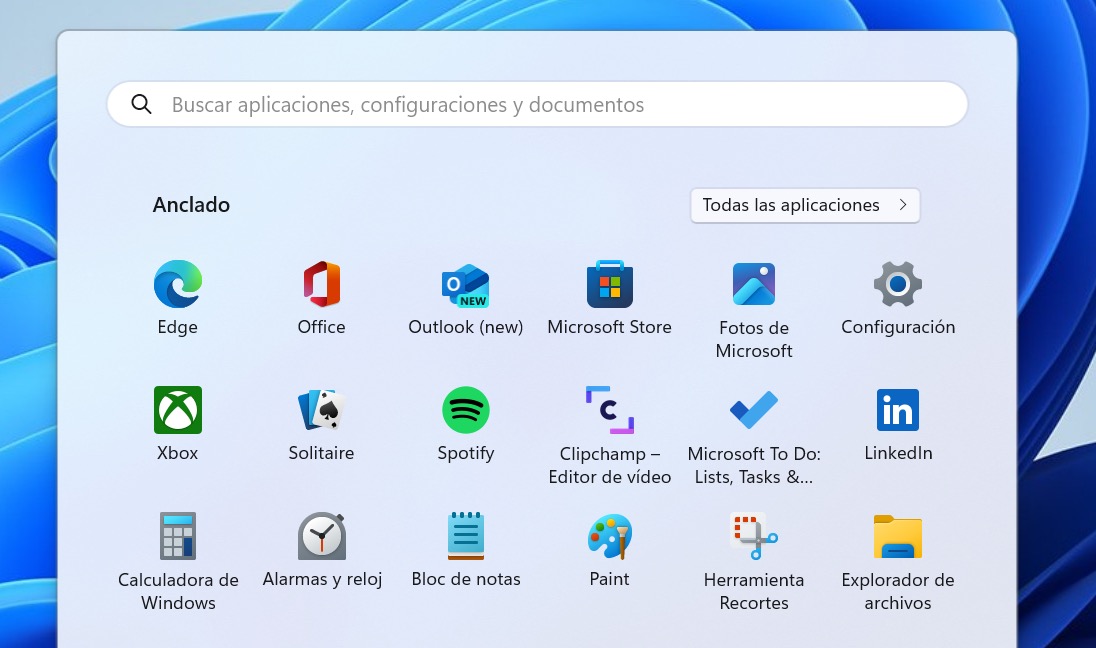The image size is (1096, 648).
Task: Open Calculadora de Windows icon
Action: click(178, 535)
